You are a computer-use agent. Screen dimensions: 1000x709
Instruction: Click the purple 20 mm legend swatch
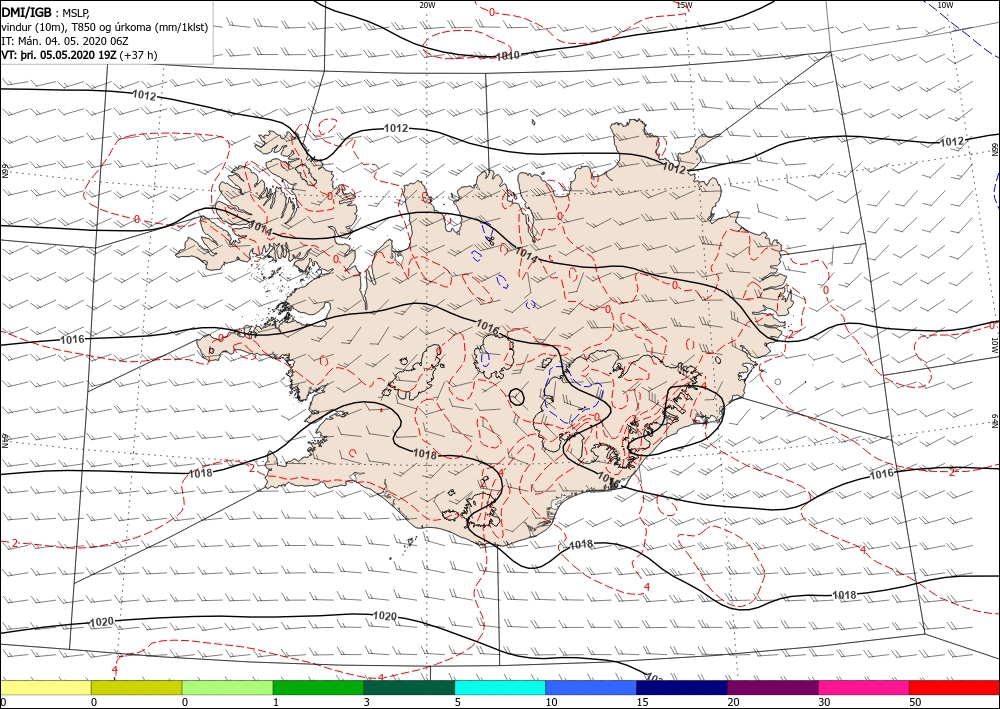772,687
